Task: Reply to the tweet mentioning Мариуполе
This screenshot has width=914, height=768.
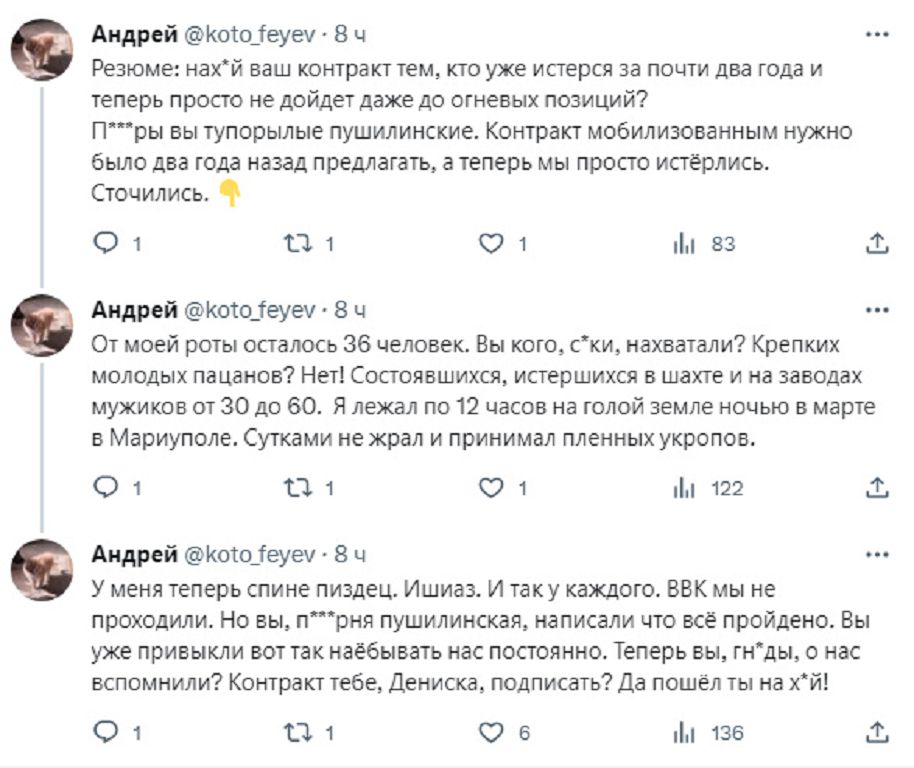Action: [x=104, y=488]
